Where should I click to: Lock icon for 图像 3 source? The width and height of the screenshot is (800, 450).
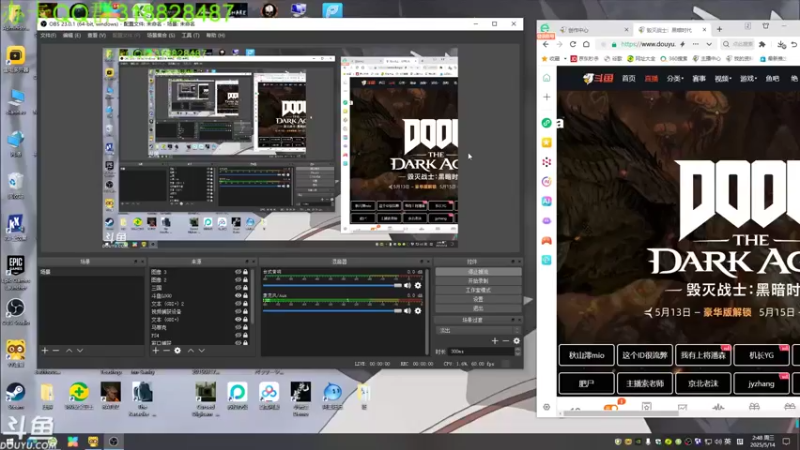[245, 272]
